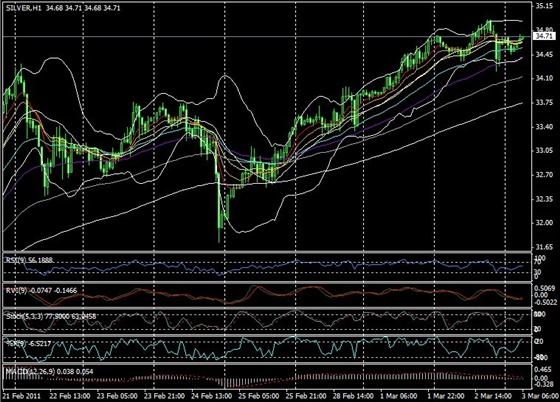
Task: Click the 22 Feb 13:00 time marker
Action: pos(70,396)
